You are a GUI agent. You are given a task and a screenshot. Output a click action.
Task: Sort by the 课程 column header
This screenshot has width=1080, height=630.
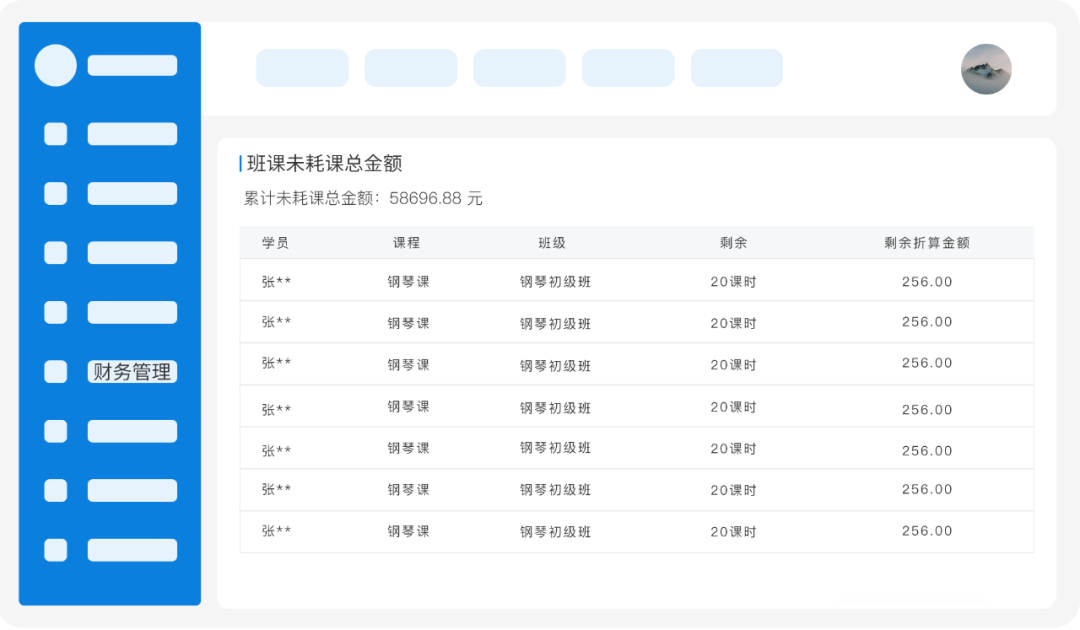(x=407, y=243)
